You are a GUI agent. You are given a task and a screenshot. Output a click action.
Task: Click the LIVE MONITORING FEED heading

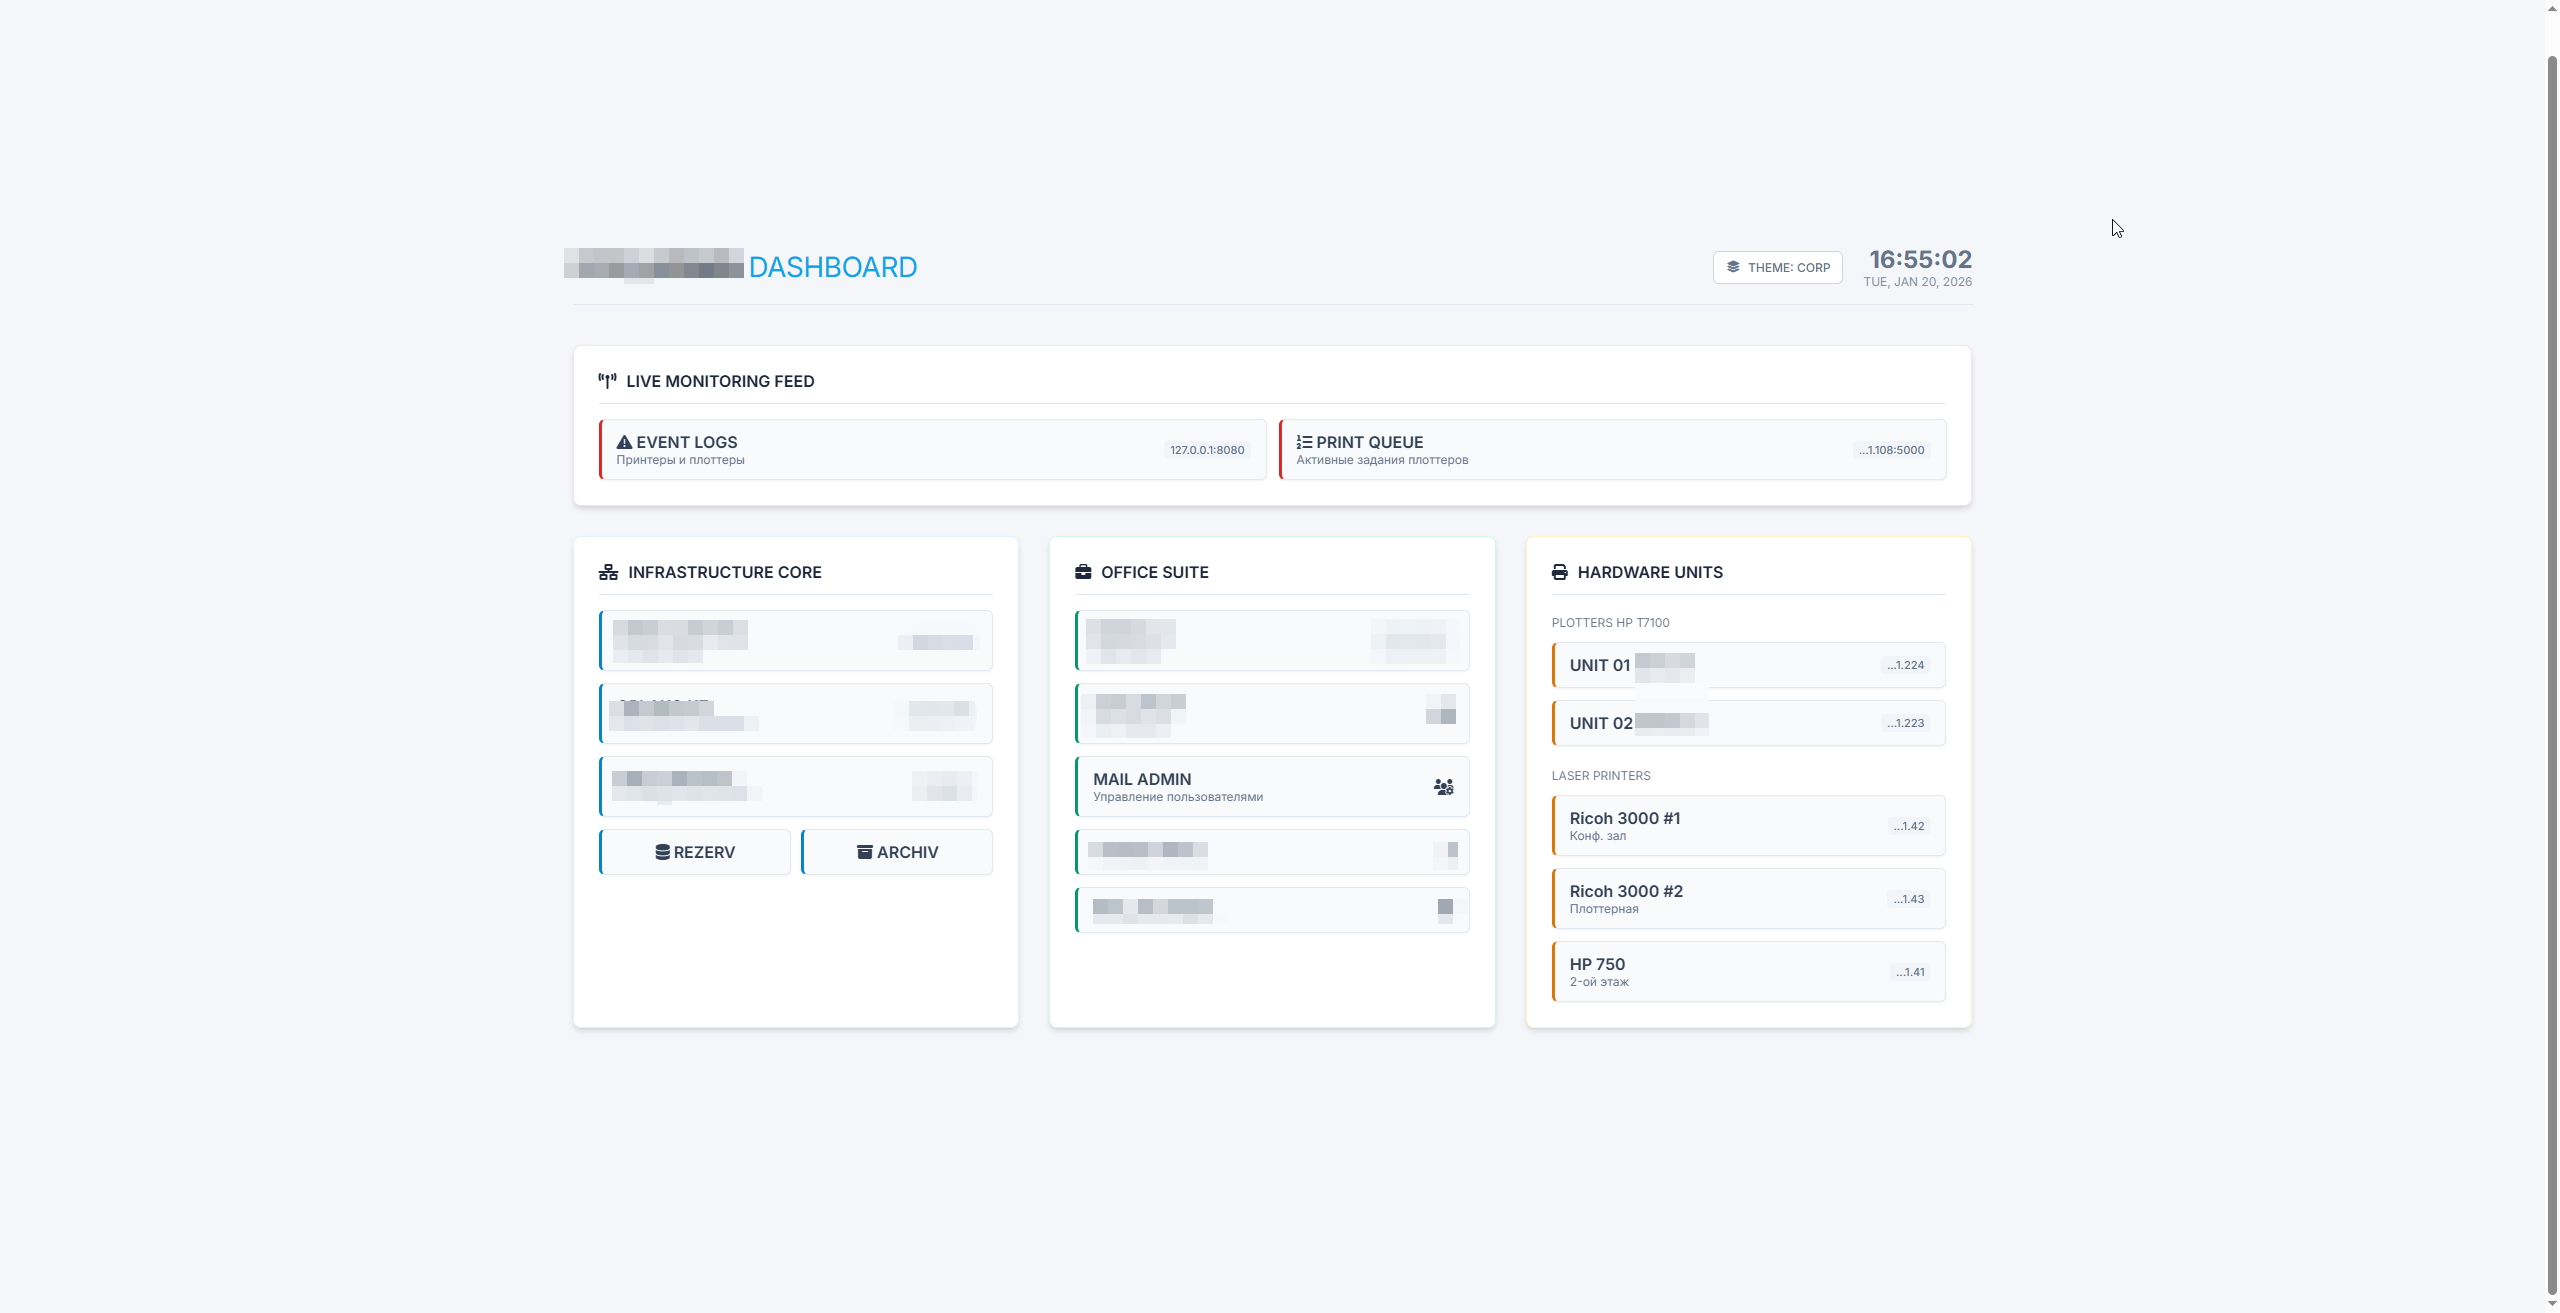(720, 381)
